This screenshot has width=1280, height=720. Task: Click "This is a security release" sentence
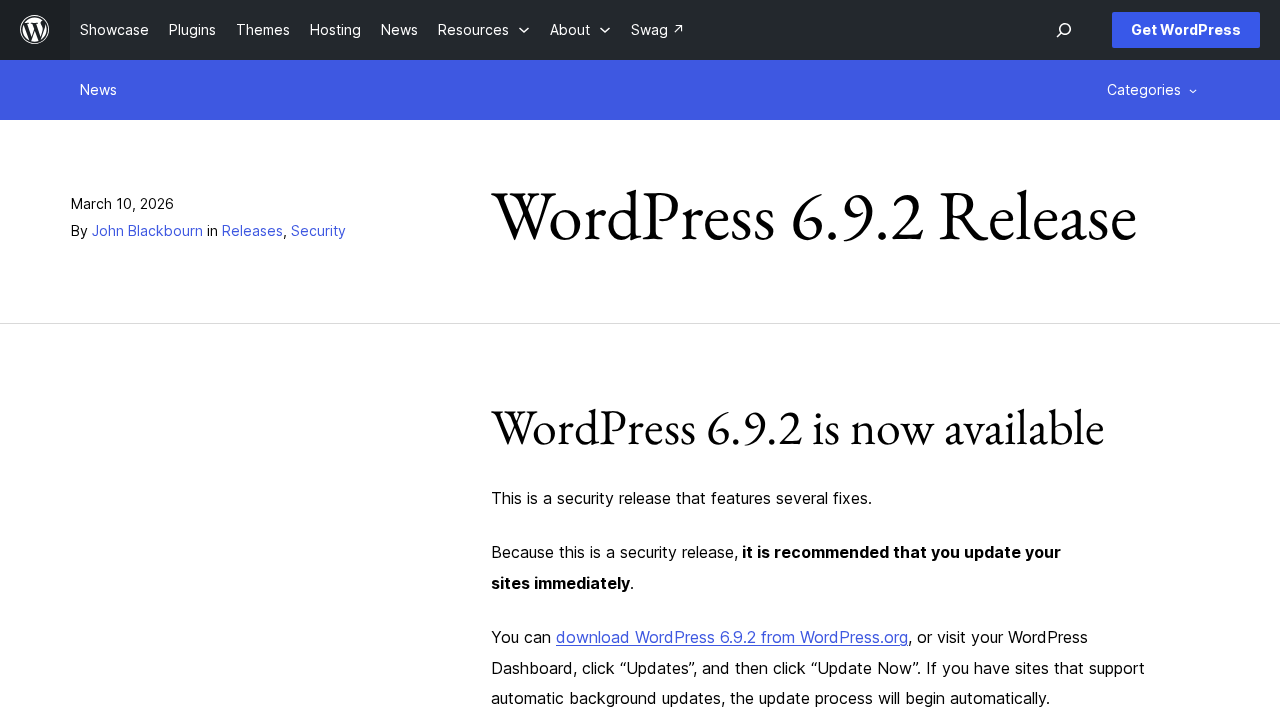[x=681, y=498]
